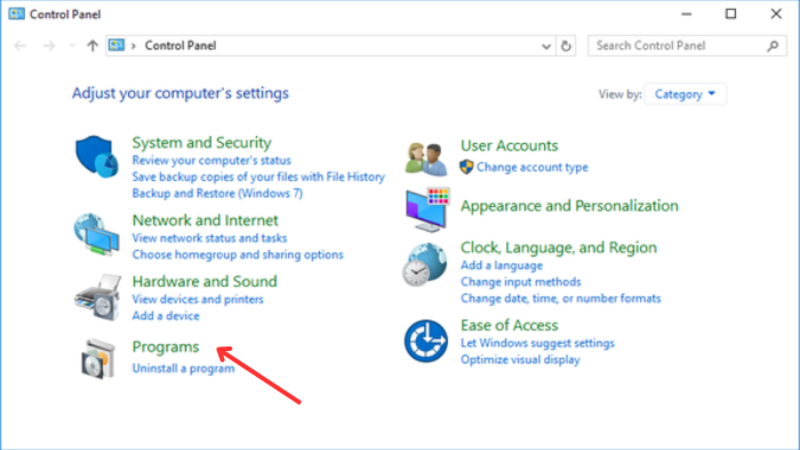Viewport: 800px width, 450px height.
Task: Open the System and Security category
Action: pos(202,142)
